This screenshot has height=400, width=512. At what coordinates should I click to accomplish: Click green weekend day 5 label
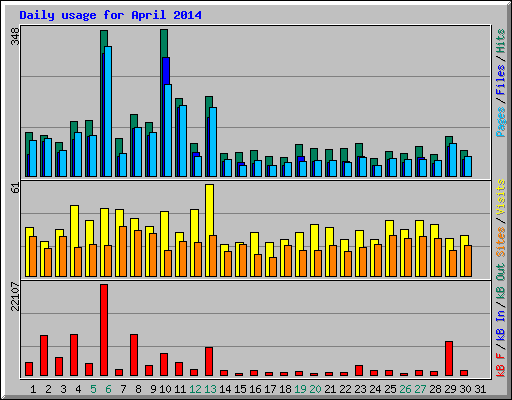(93, 389)
